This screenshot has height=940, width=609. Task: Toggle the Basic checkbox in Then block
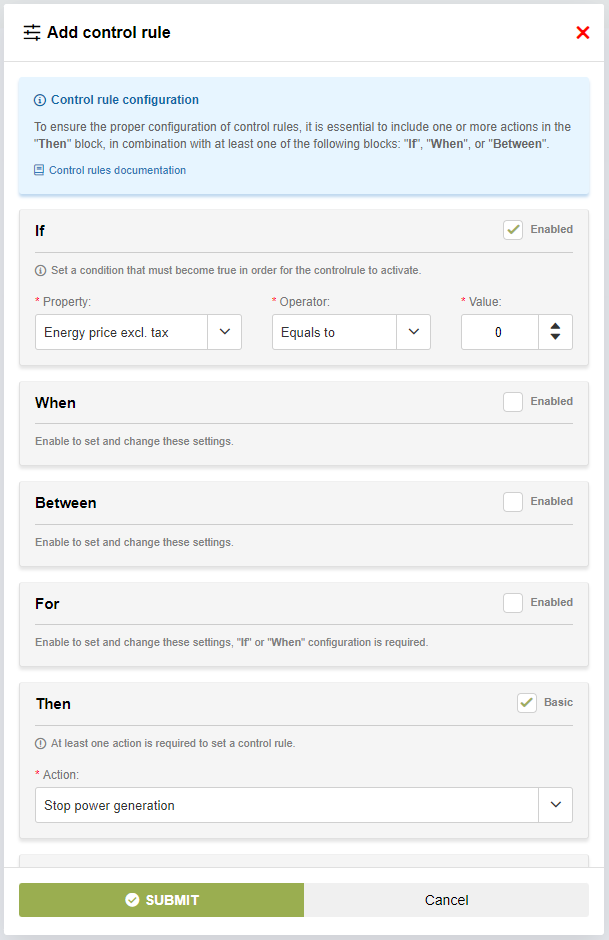click(x=527, y=703)
